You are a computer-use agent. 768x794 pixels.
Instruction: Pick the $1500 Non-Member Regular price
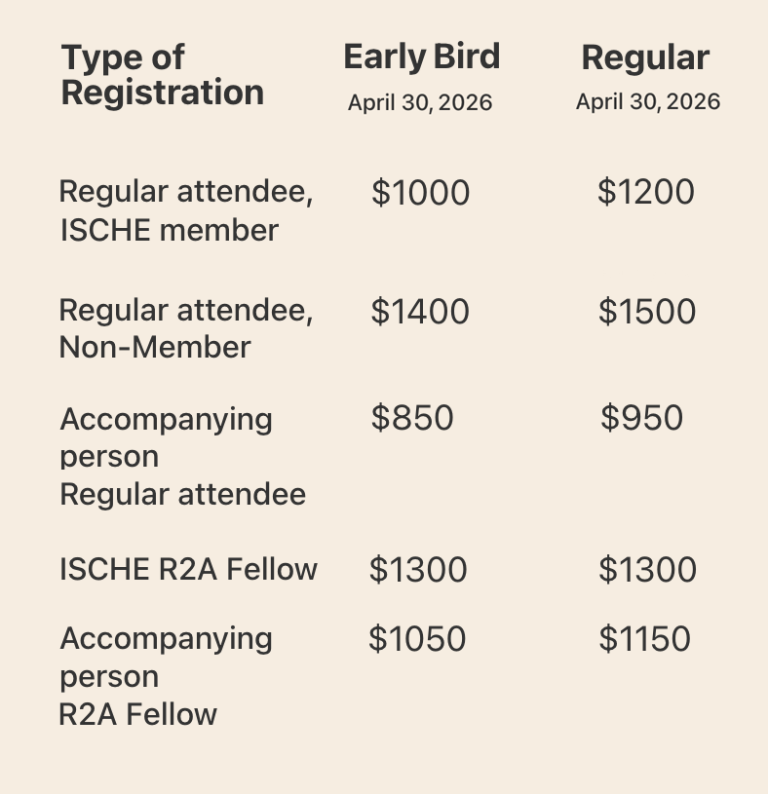[x=647, y=312]
